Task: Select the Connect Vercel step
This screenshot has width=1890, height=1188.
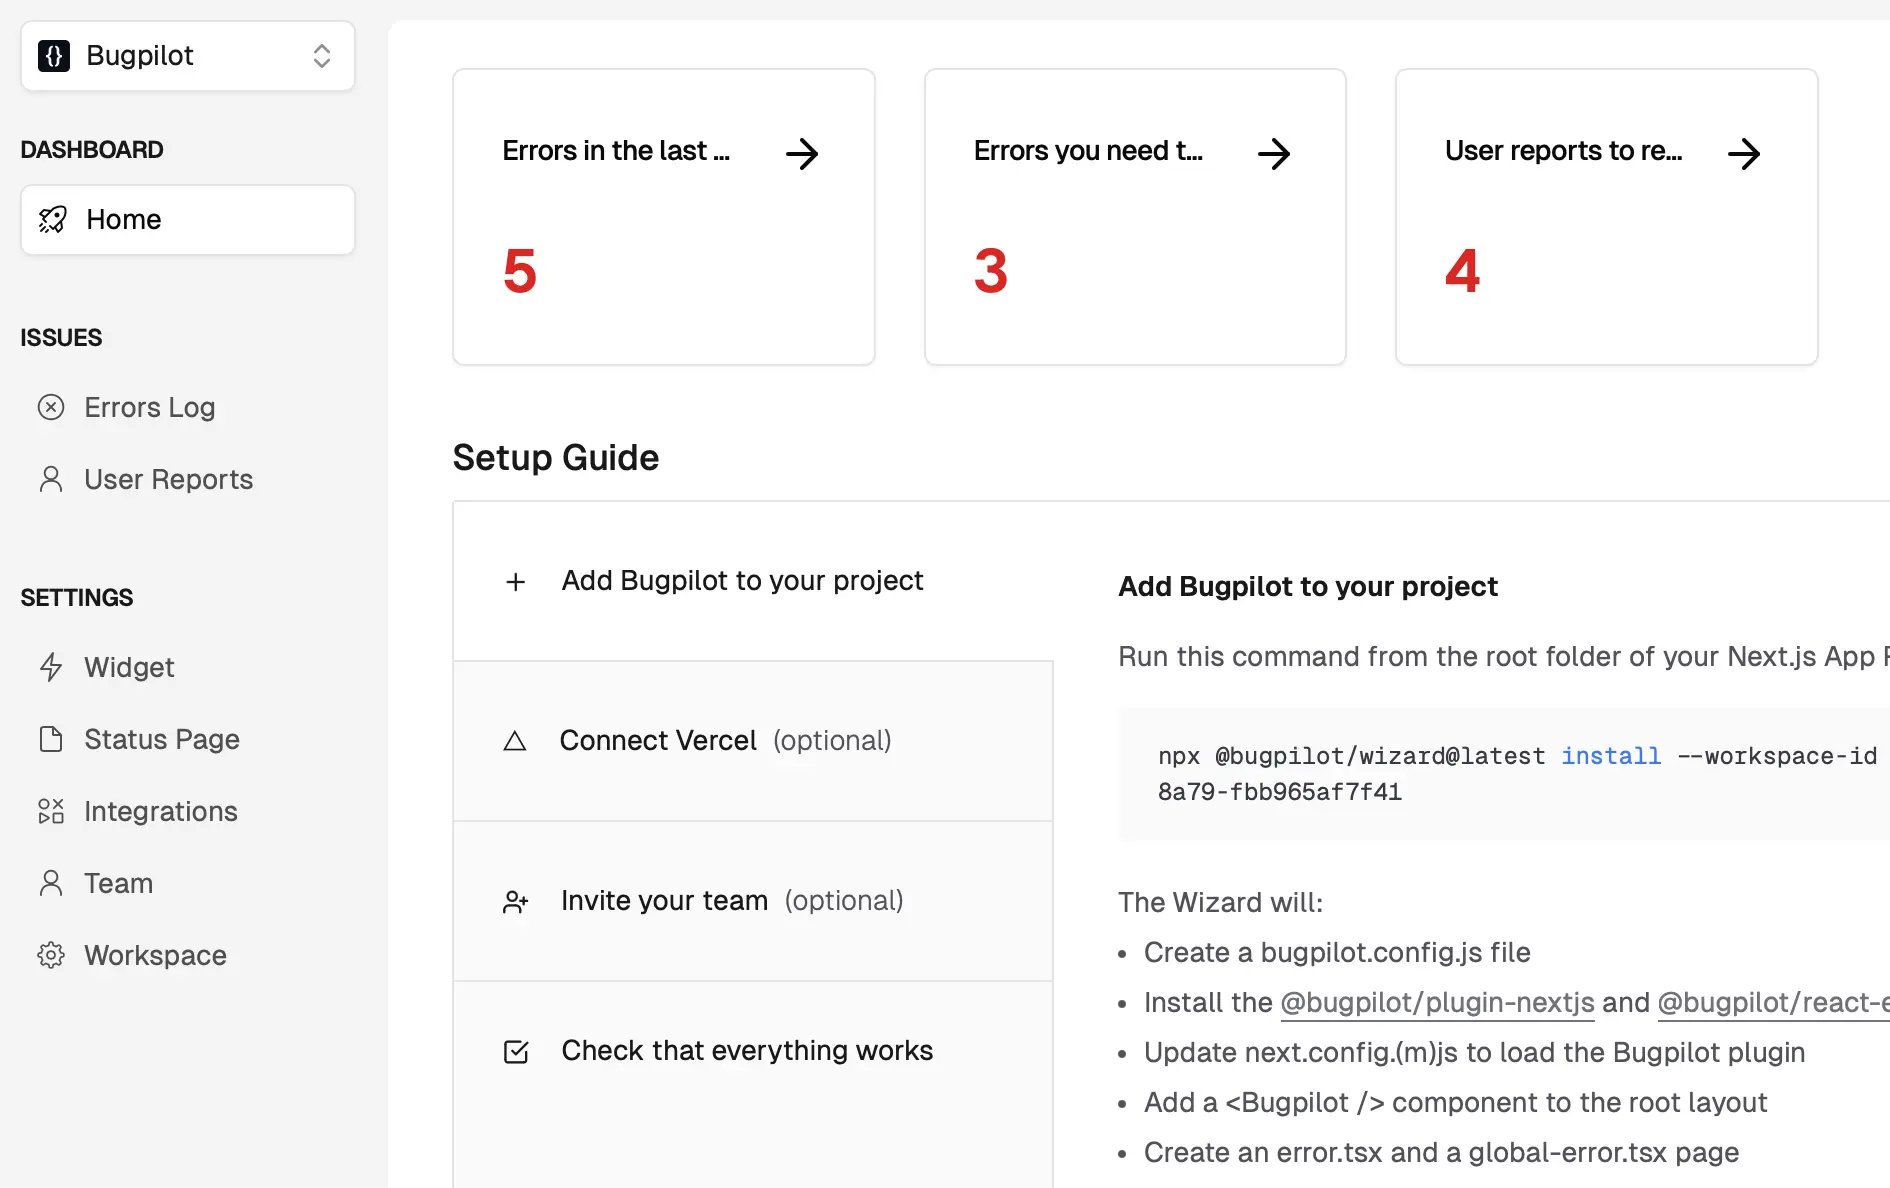Action: coord(753,741)
